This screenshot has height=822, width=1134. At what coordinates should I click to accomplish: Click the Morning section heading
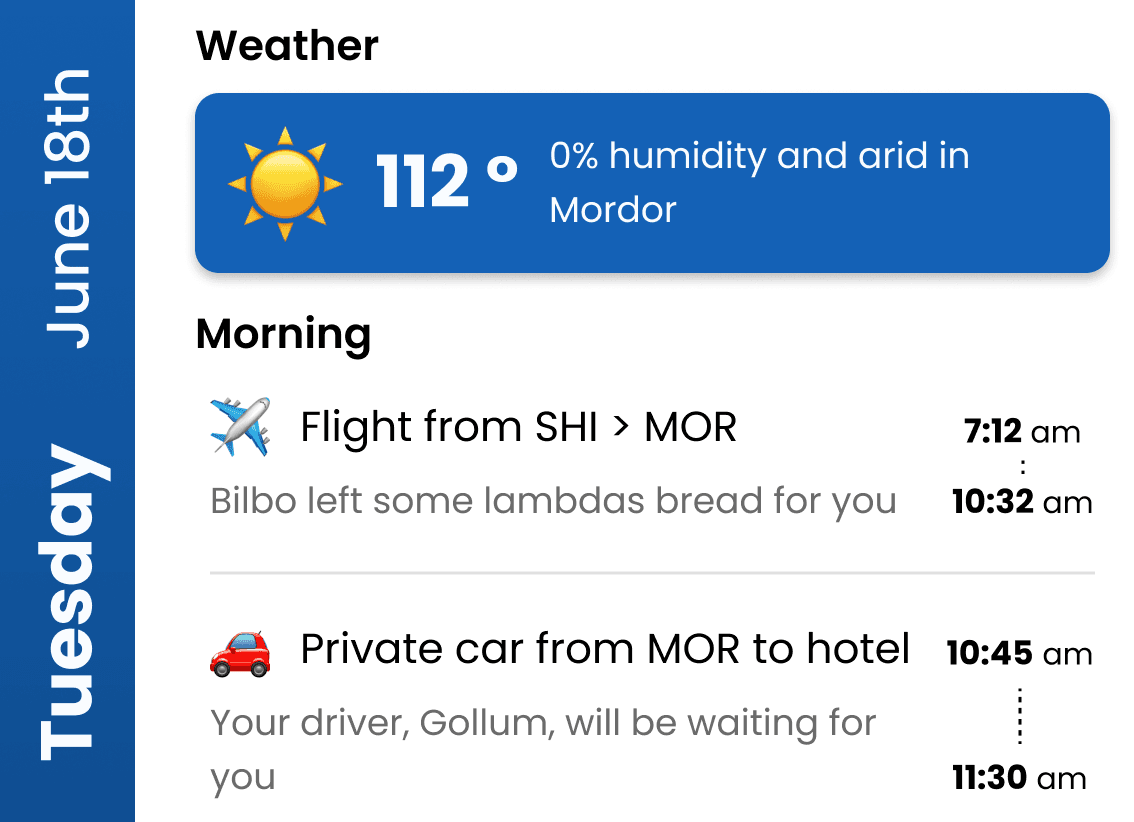click(x=283, y=334)
